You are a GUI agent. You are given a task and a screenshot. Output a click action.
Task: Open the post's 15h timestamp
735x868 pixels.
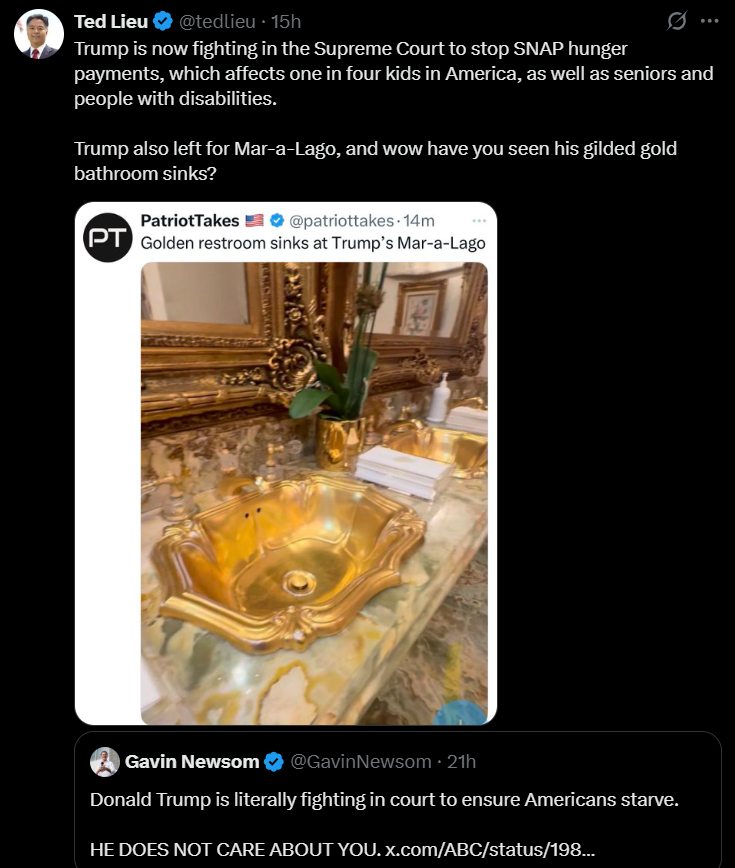(287, 22)
